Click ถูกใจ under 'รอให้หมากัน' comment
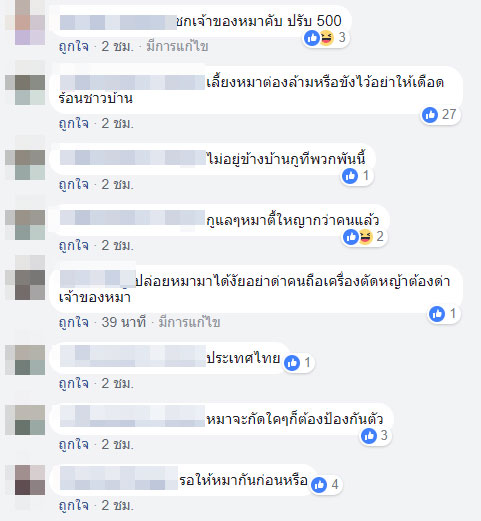 coord(74,506)
